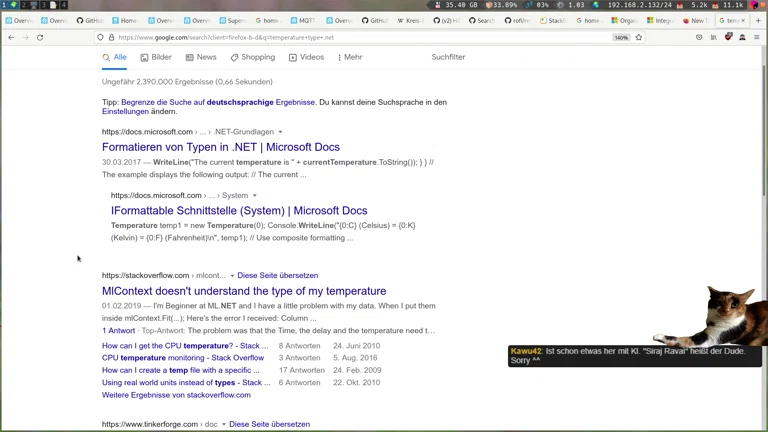Click the browser back arrow
The height and width of the screenshot is (432, 768).
[x=11, y=37]
